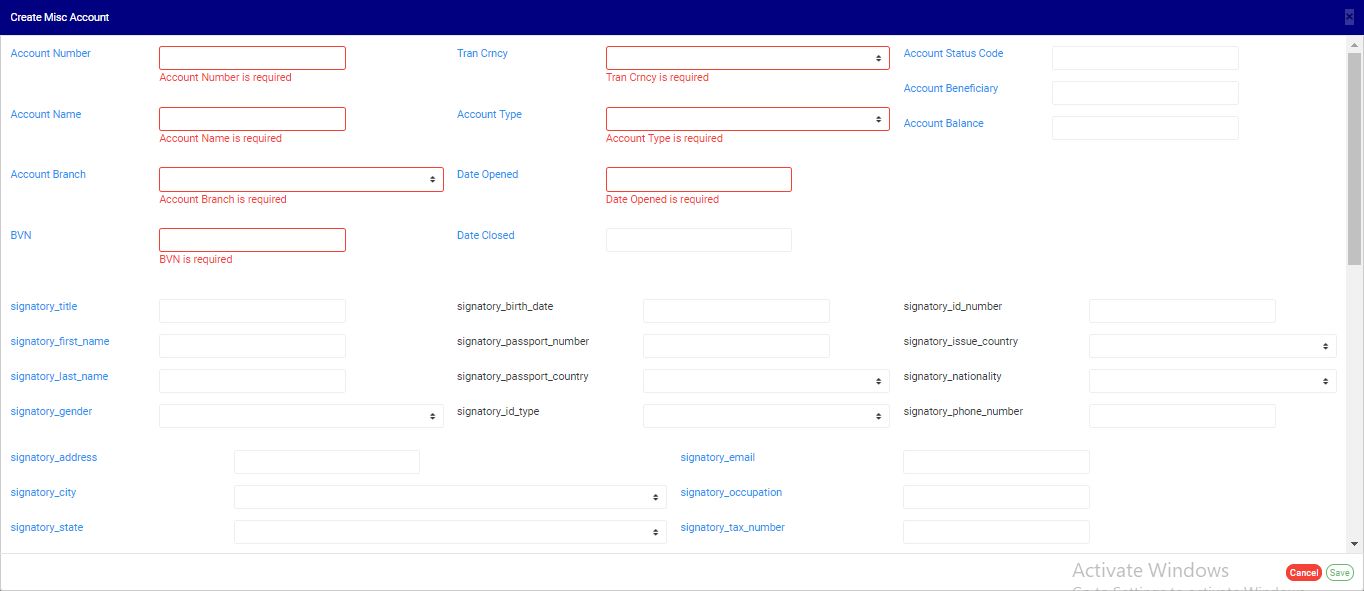Select the signatory_gender dropdown
Viewport: 1364px width, 591px height.
tap(301, 416)
